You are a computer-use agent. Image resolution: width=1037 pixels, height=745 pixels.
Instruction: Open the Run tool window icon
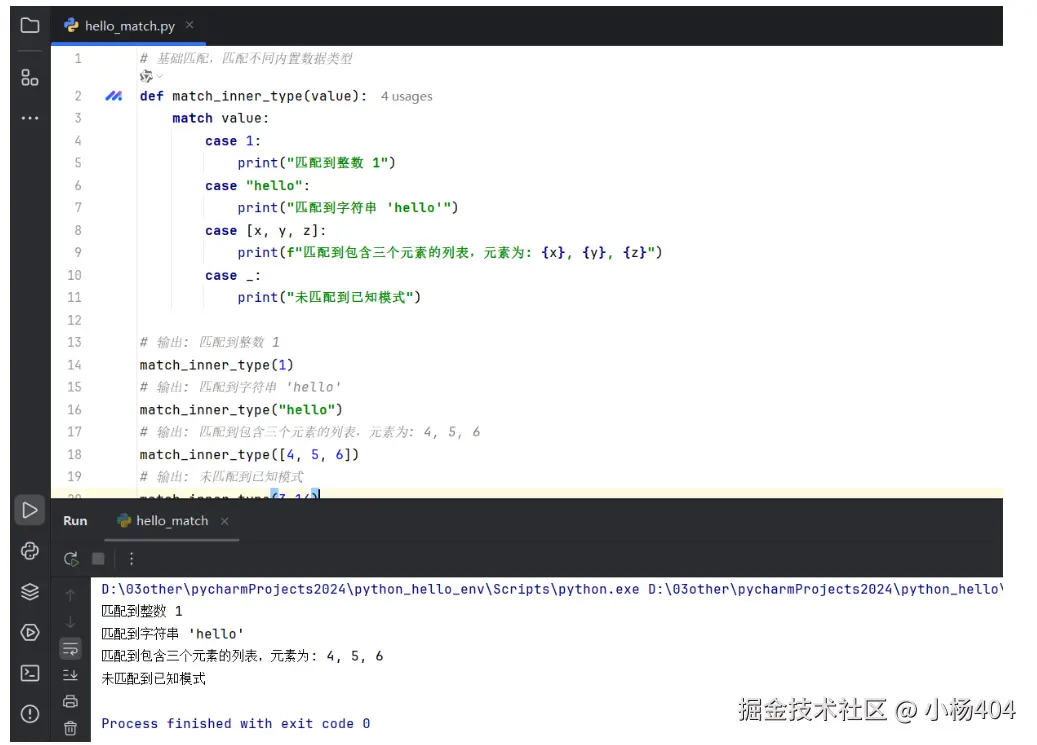point(30,510)
